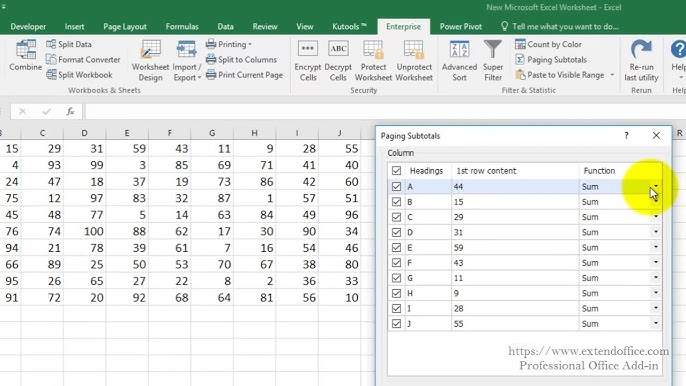The height and width of the screenshot is (386, 686).
Task: Click the Paging Subtotals button
Action: click(551, 60)
